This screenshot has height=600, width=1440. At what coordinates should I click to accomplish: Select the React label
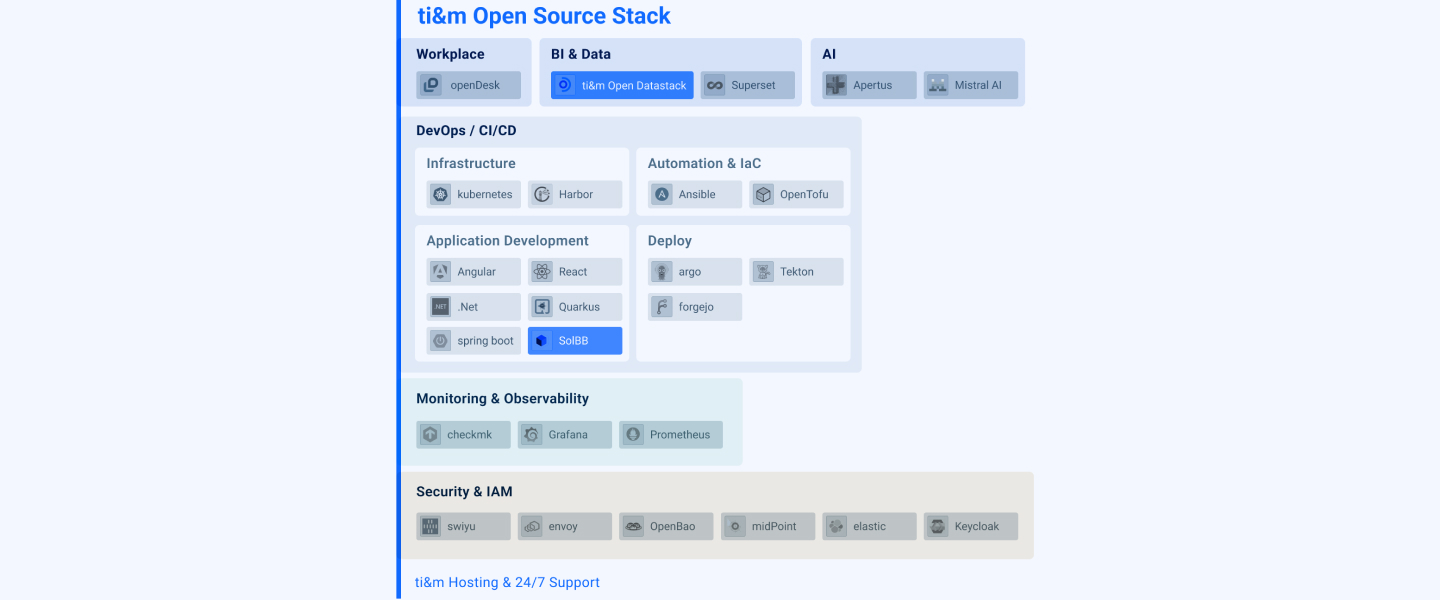pyautogui.click(x=573, y=272)
